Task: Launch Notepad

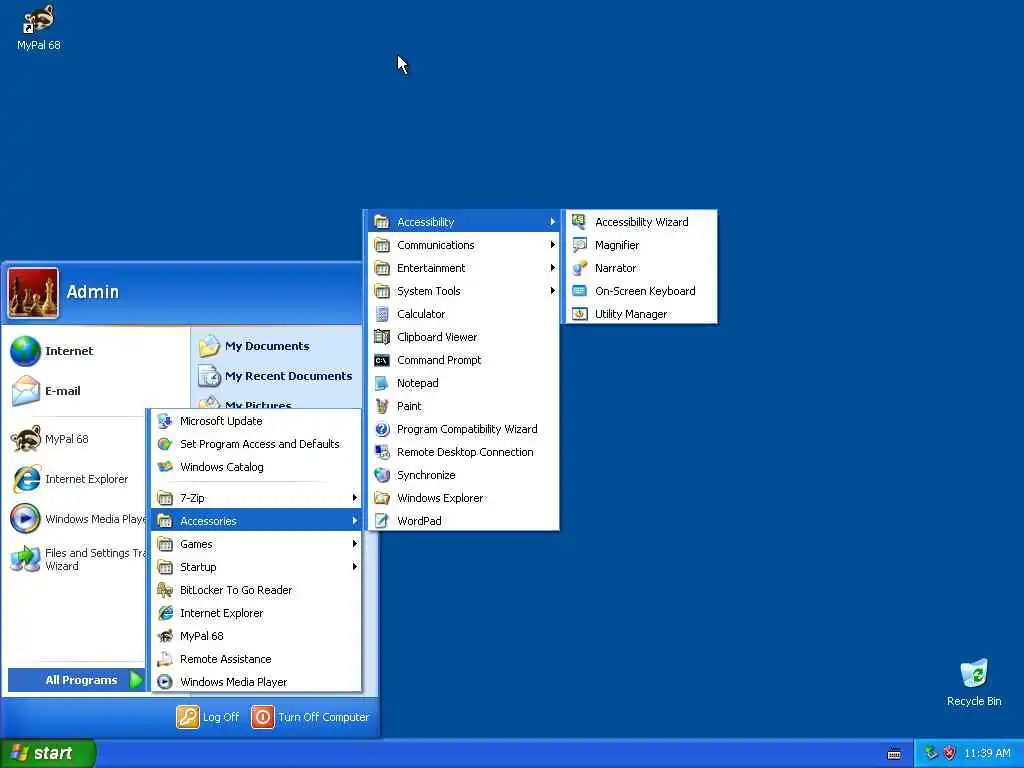Action: 463,383
